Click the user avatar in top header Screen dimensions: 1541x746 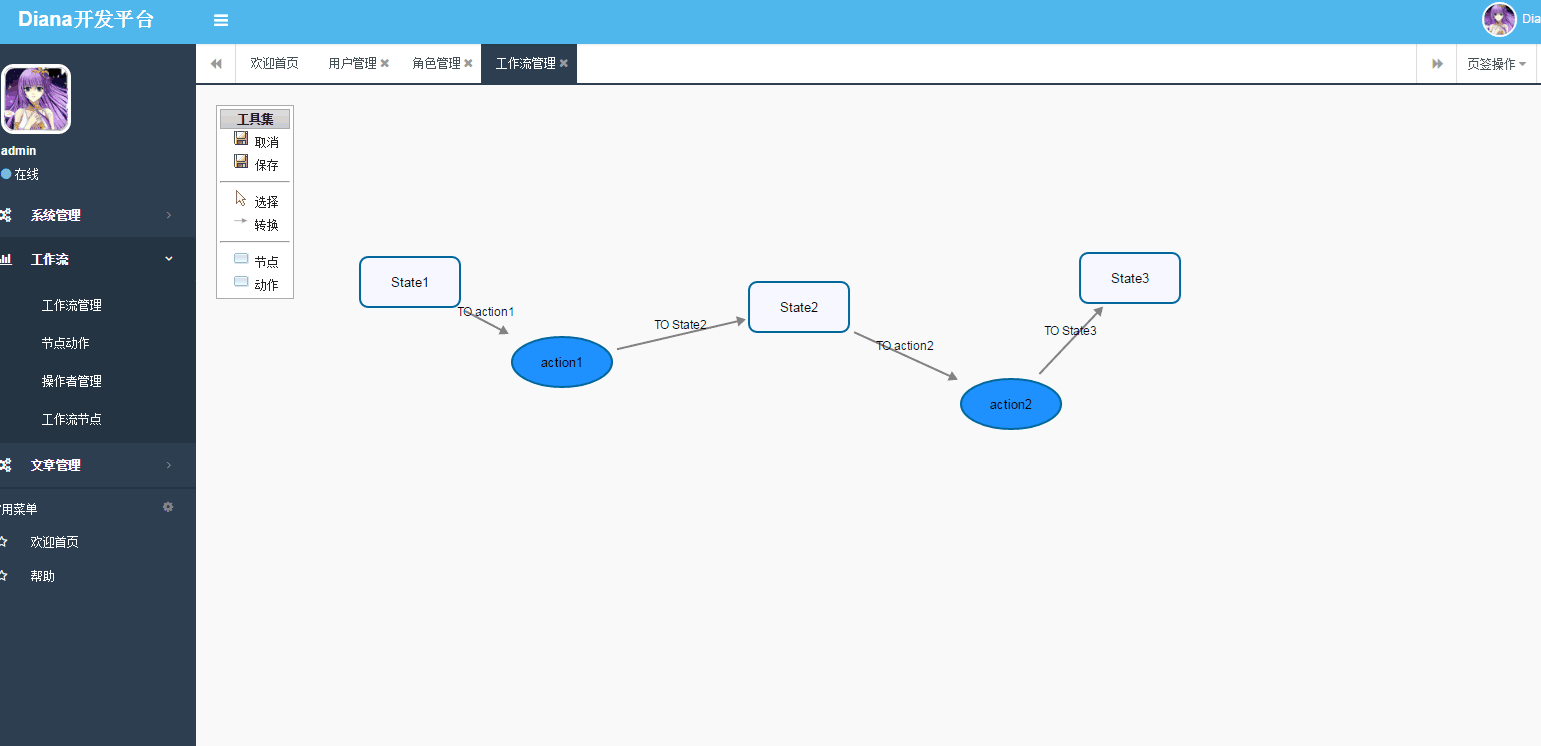tap(1499, 20)
